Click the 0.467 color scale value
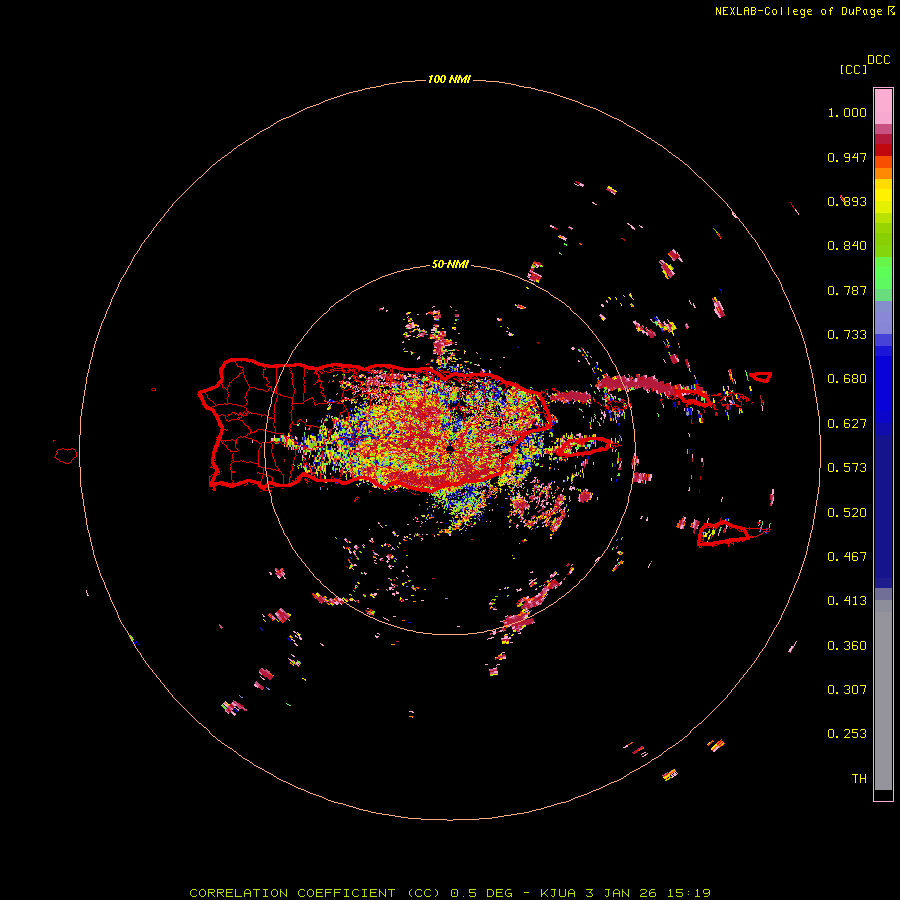The width and height of the screenshot is (900, 900). tap(847, 557)
